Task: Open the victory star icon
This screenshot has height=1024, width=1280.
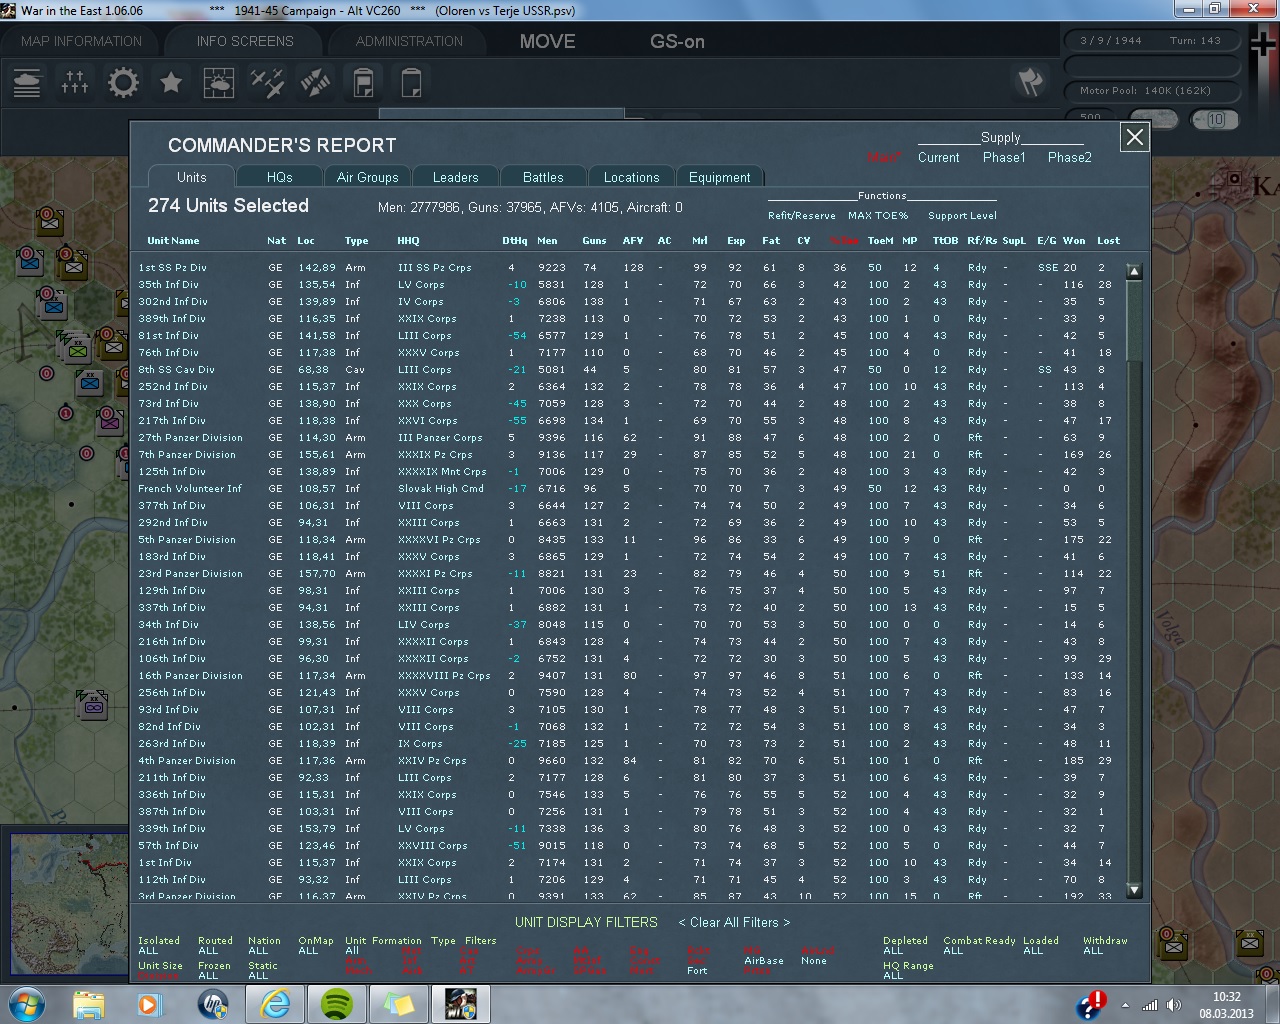Action: click(x=171, y=82)
